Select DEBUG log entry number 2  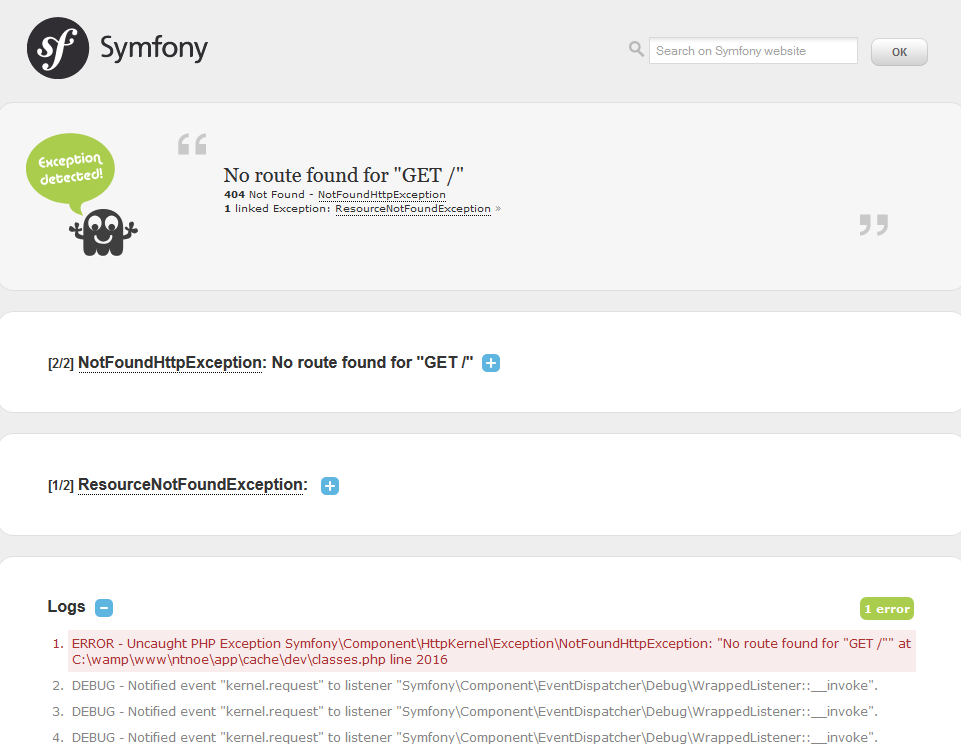coord(474,686)
